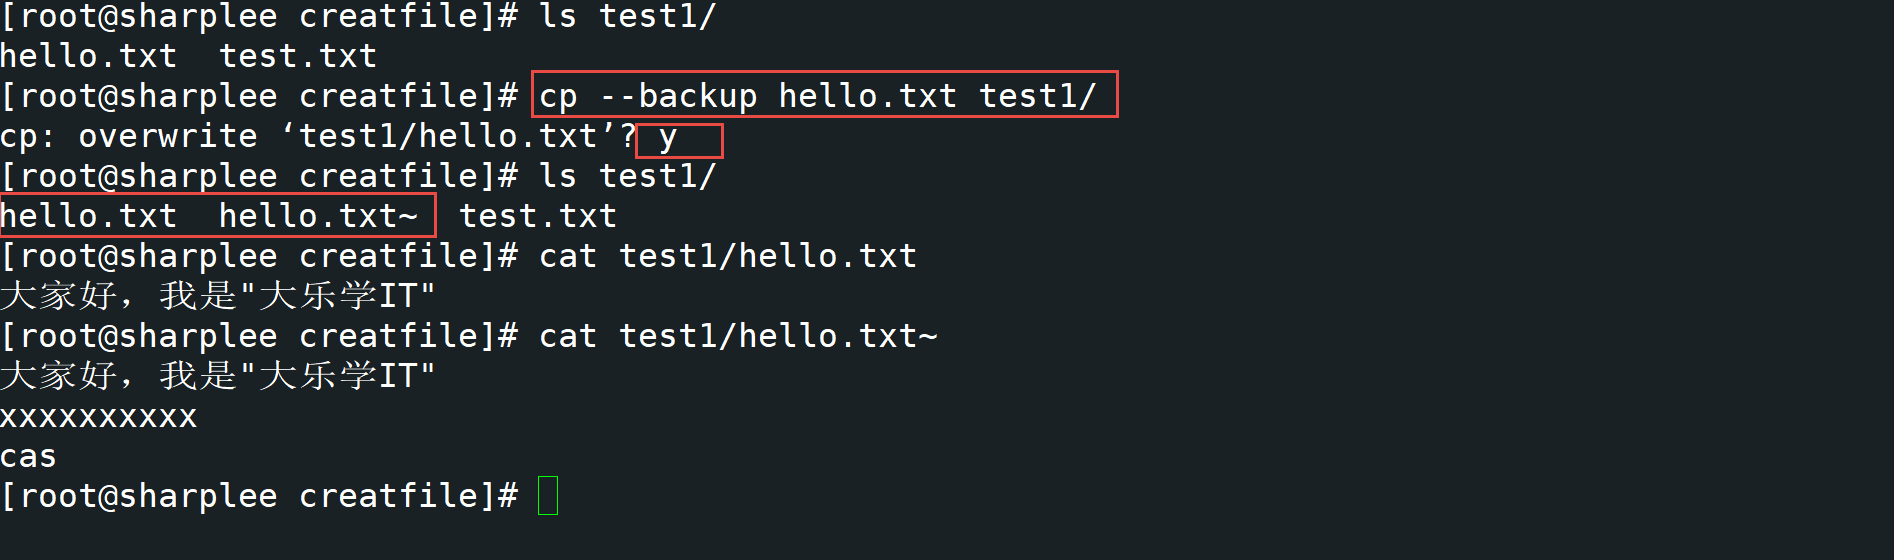Click 'test1/hello.txt' in overwrite prompt
This screenshot has width=1894, height=560.
448,136
